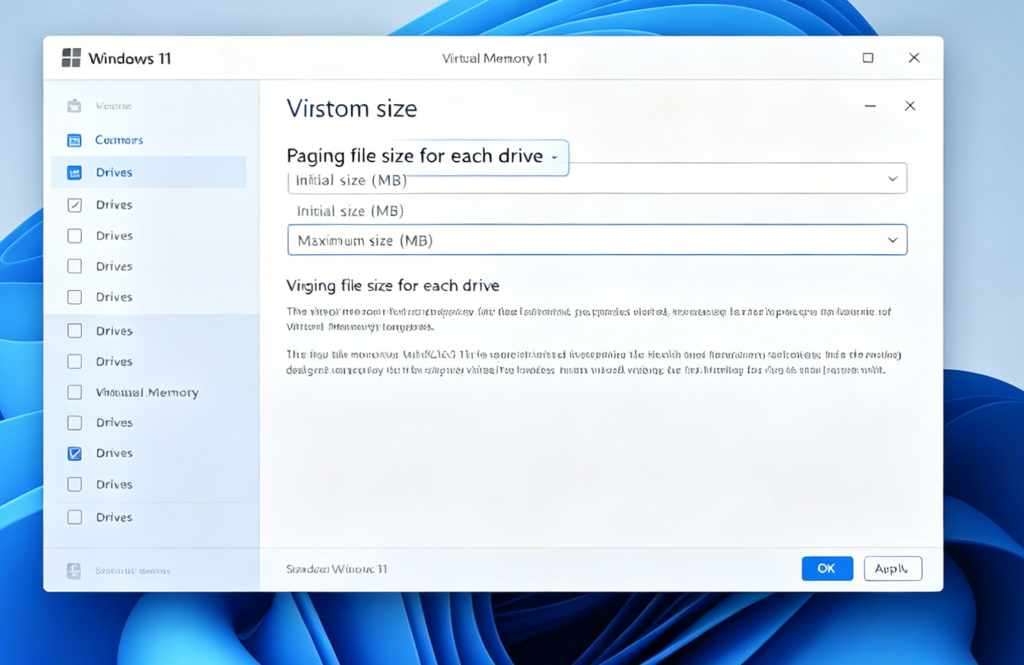Minimize the Virstom size panel

[x=870, y=106]
